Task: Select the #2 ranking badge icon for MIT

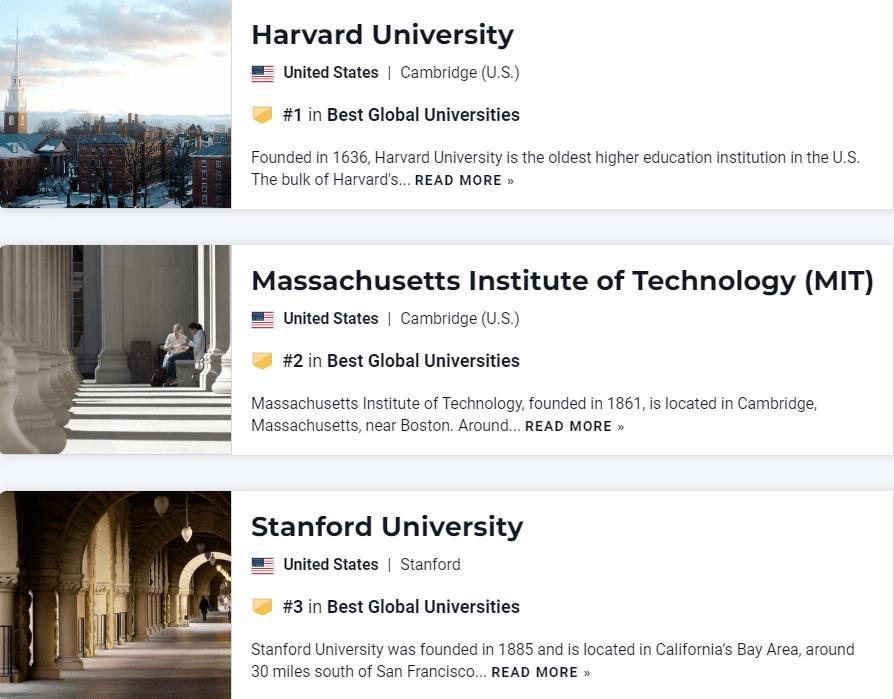Action: [263, 360]
